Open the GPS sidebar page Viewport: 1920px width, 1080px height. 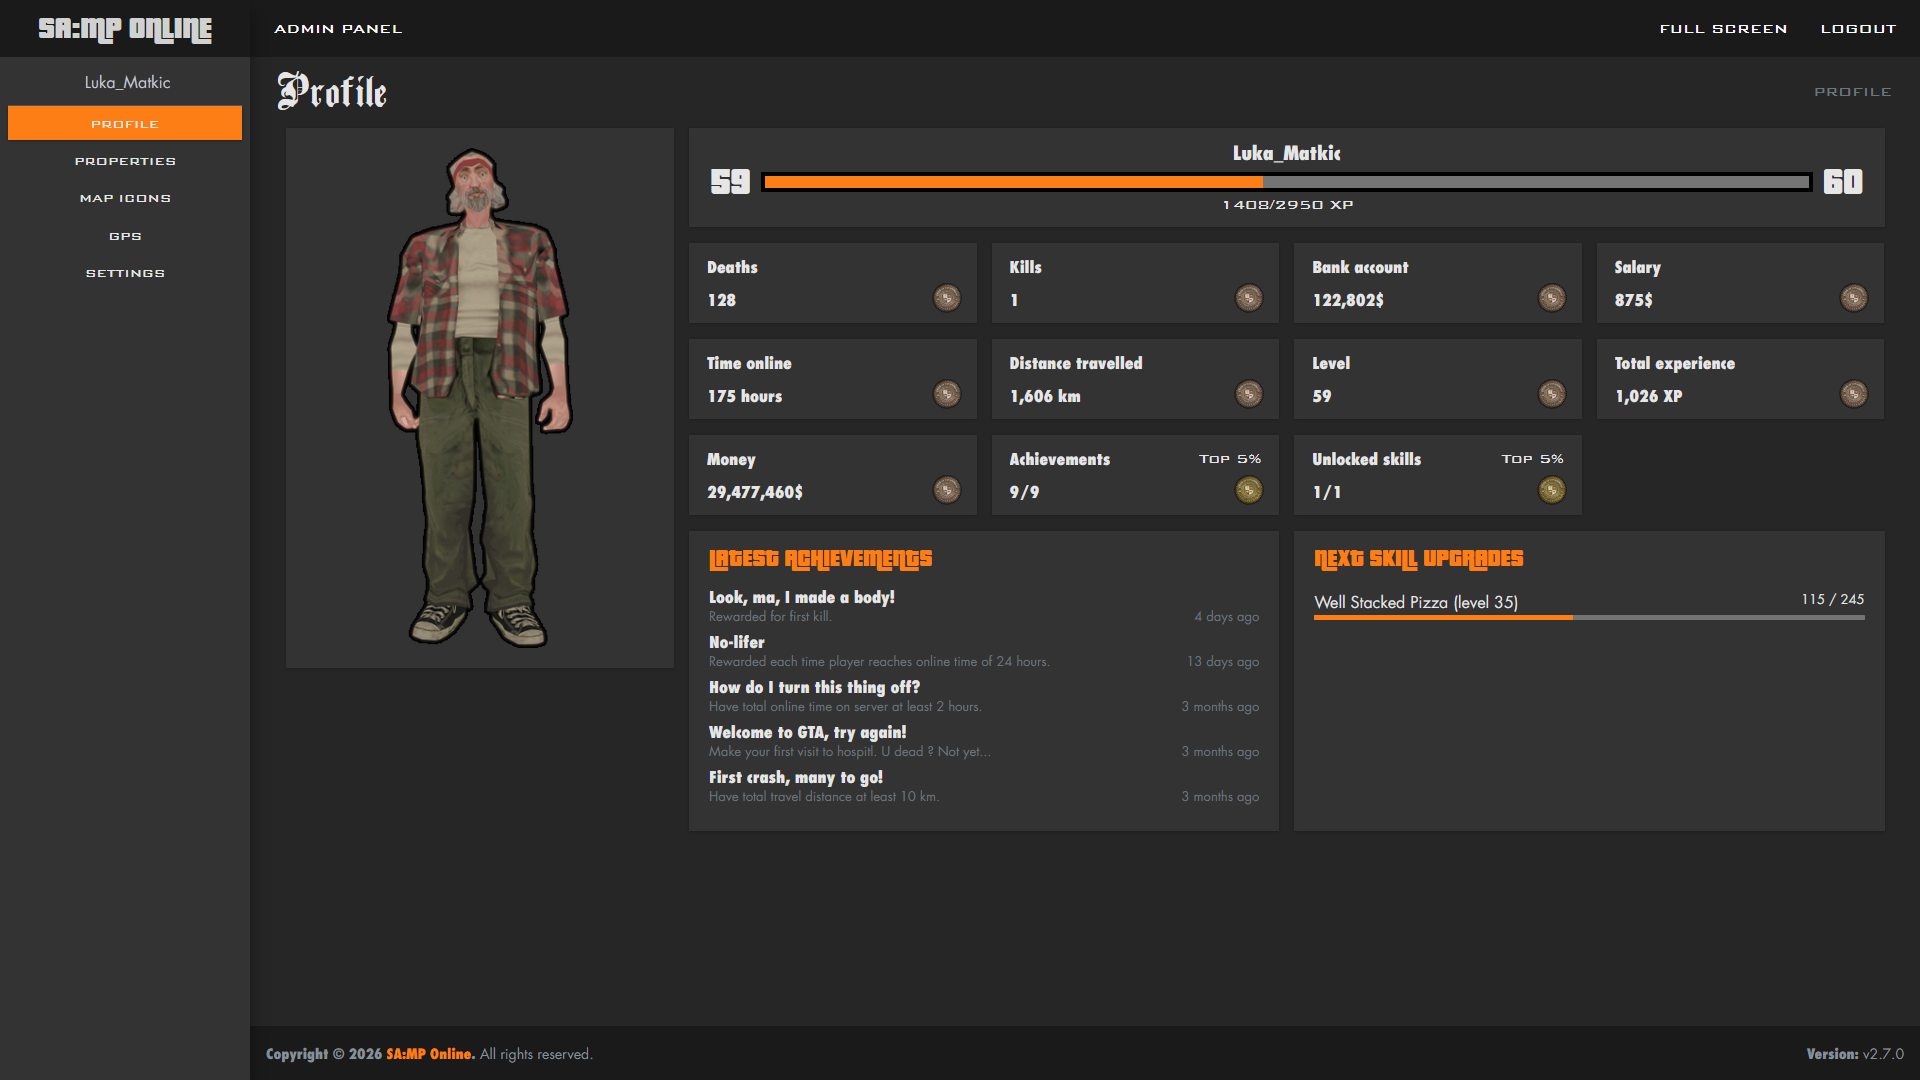click(125, 236)
